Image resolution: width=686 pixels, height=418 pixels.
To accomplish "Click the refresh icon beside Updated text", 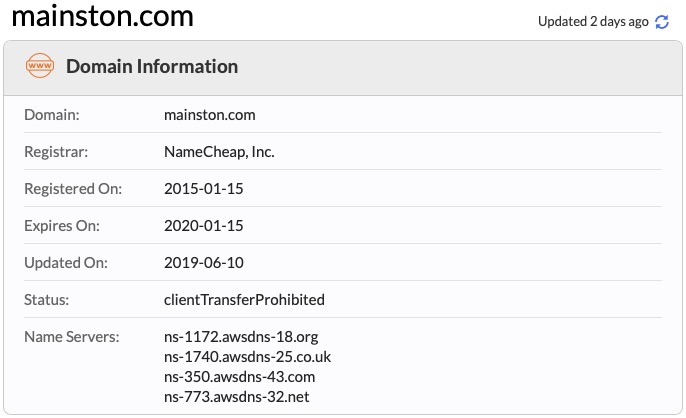I will 662,21.
